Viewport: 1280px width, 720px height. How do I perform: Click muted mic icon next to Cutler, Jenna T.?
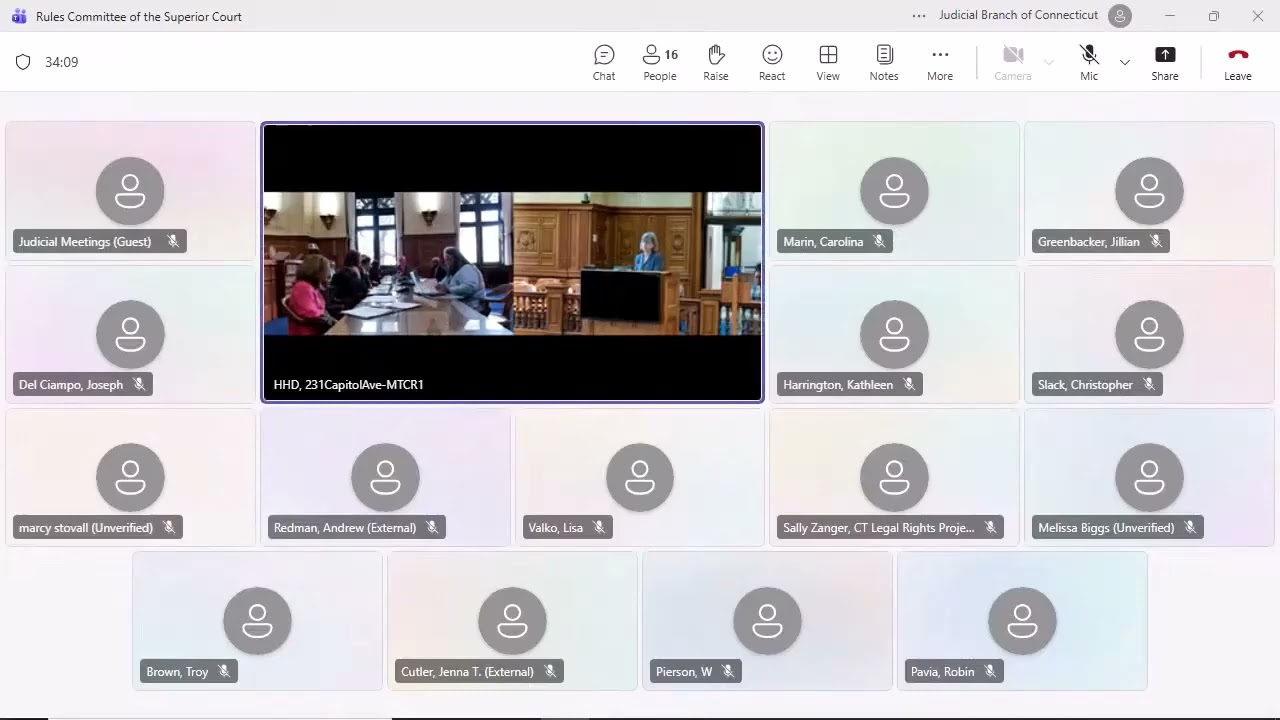550,671
